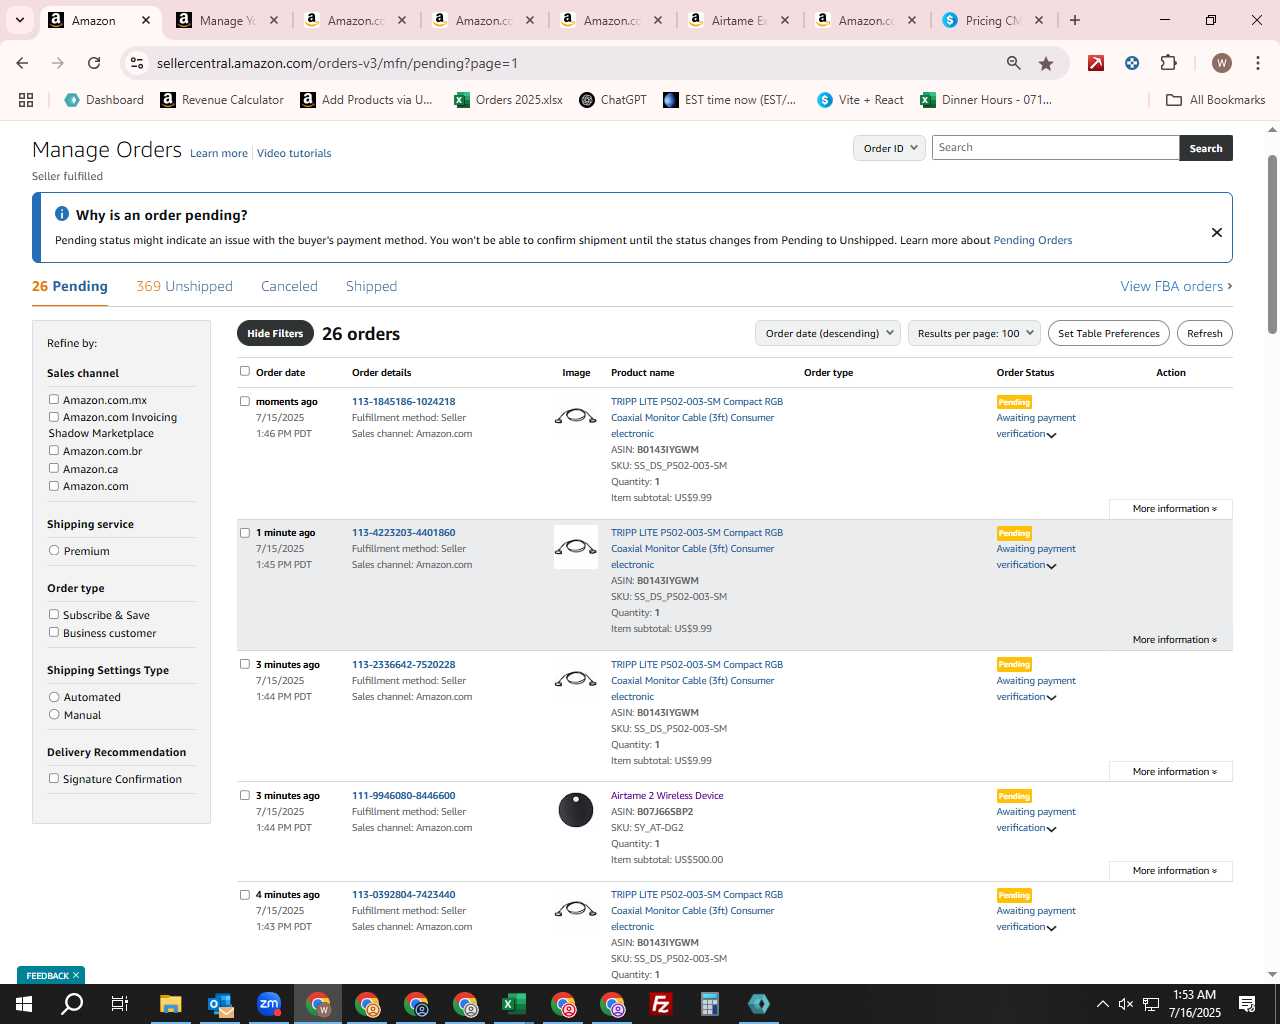Open order 111-9946080-8446600 link

403,796
